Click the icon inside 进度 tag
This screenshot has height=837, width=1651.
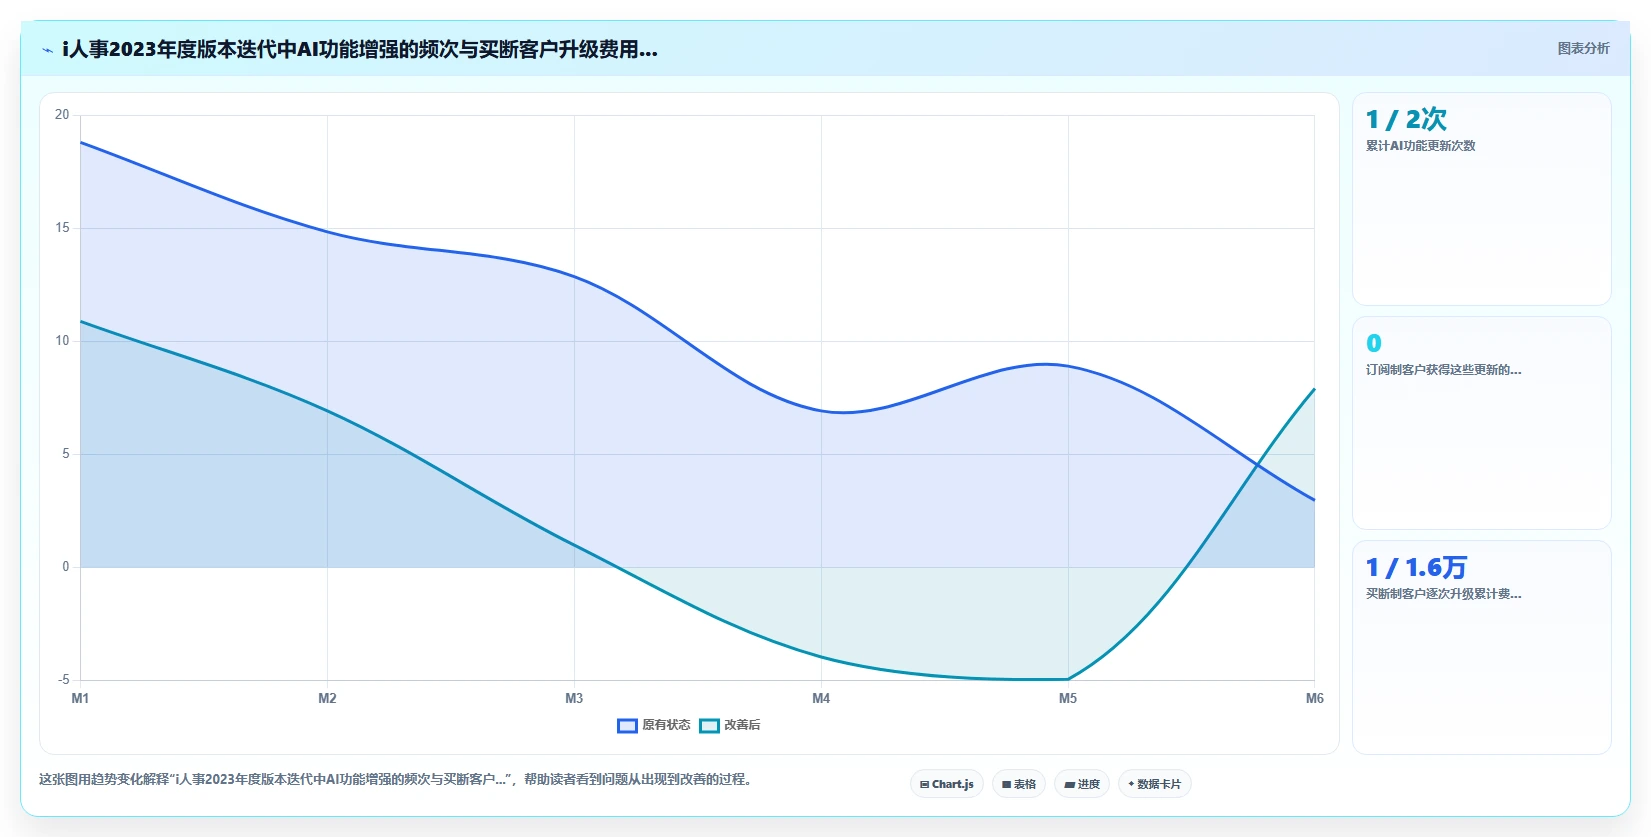coord(1069,785)
